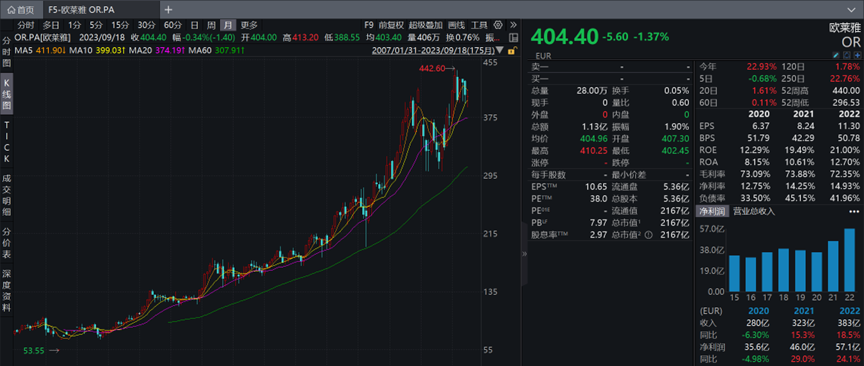Screen dimensions: 864x366
Task: Select the 净利润 chart tab
Action: coord(713,211)
